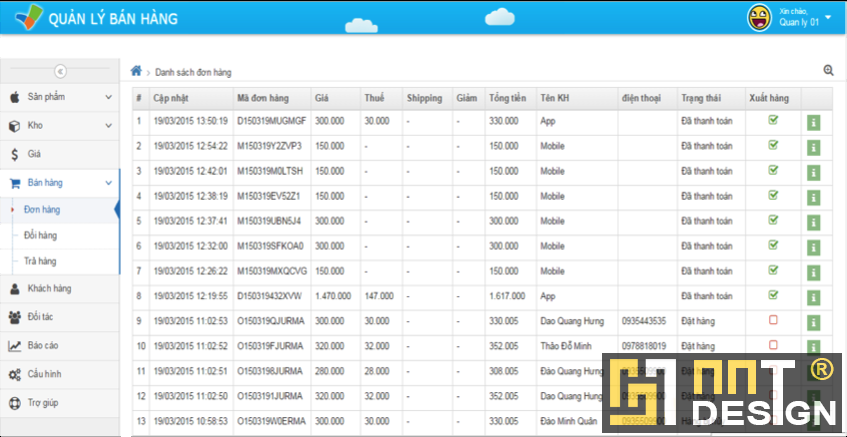This screenshot has height=437, width=847.
Task: Click the Sản phẩm apple icon
Action: (x=15, y=97)
